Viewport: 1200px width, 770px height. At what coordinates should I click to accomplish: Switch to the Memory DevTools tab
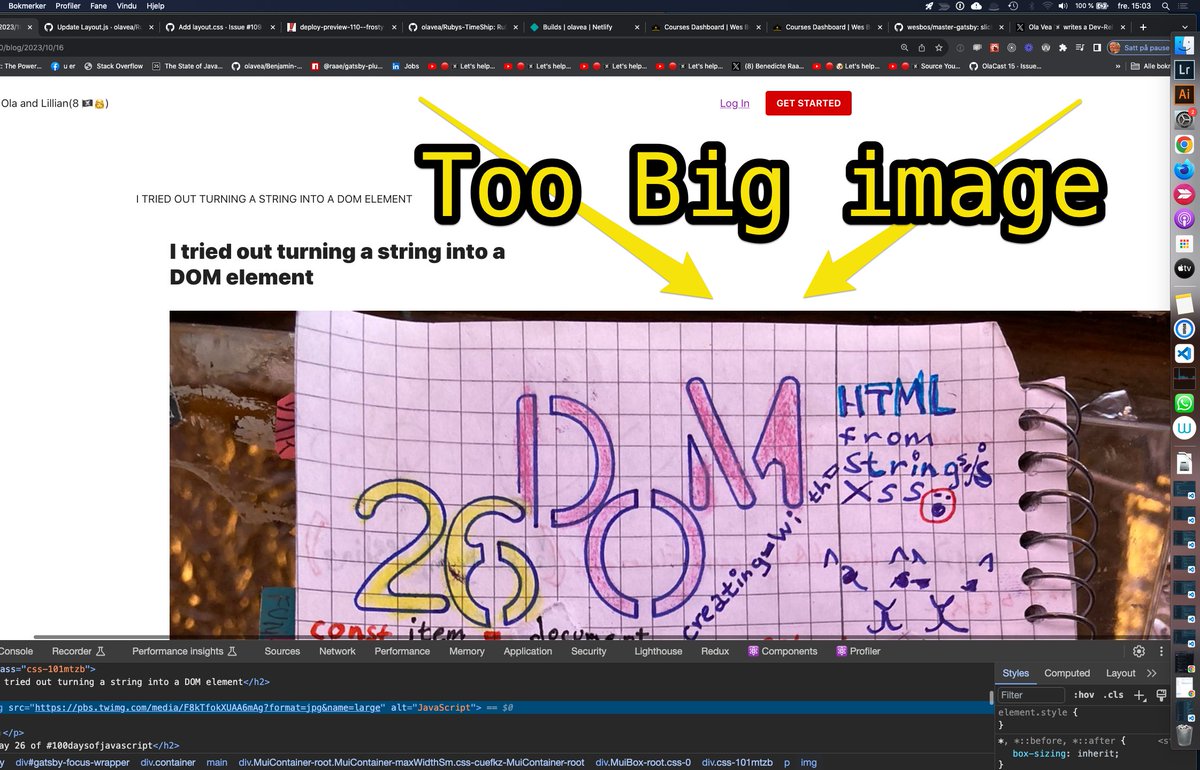(x=467, y=651)
